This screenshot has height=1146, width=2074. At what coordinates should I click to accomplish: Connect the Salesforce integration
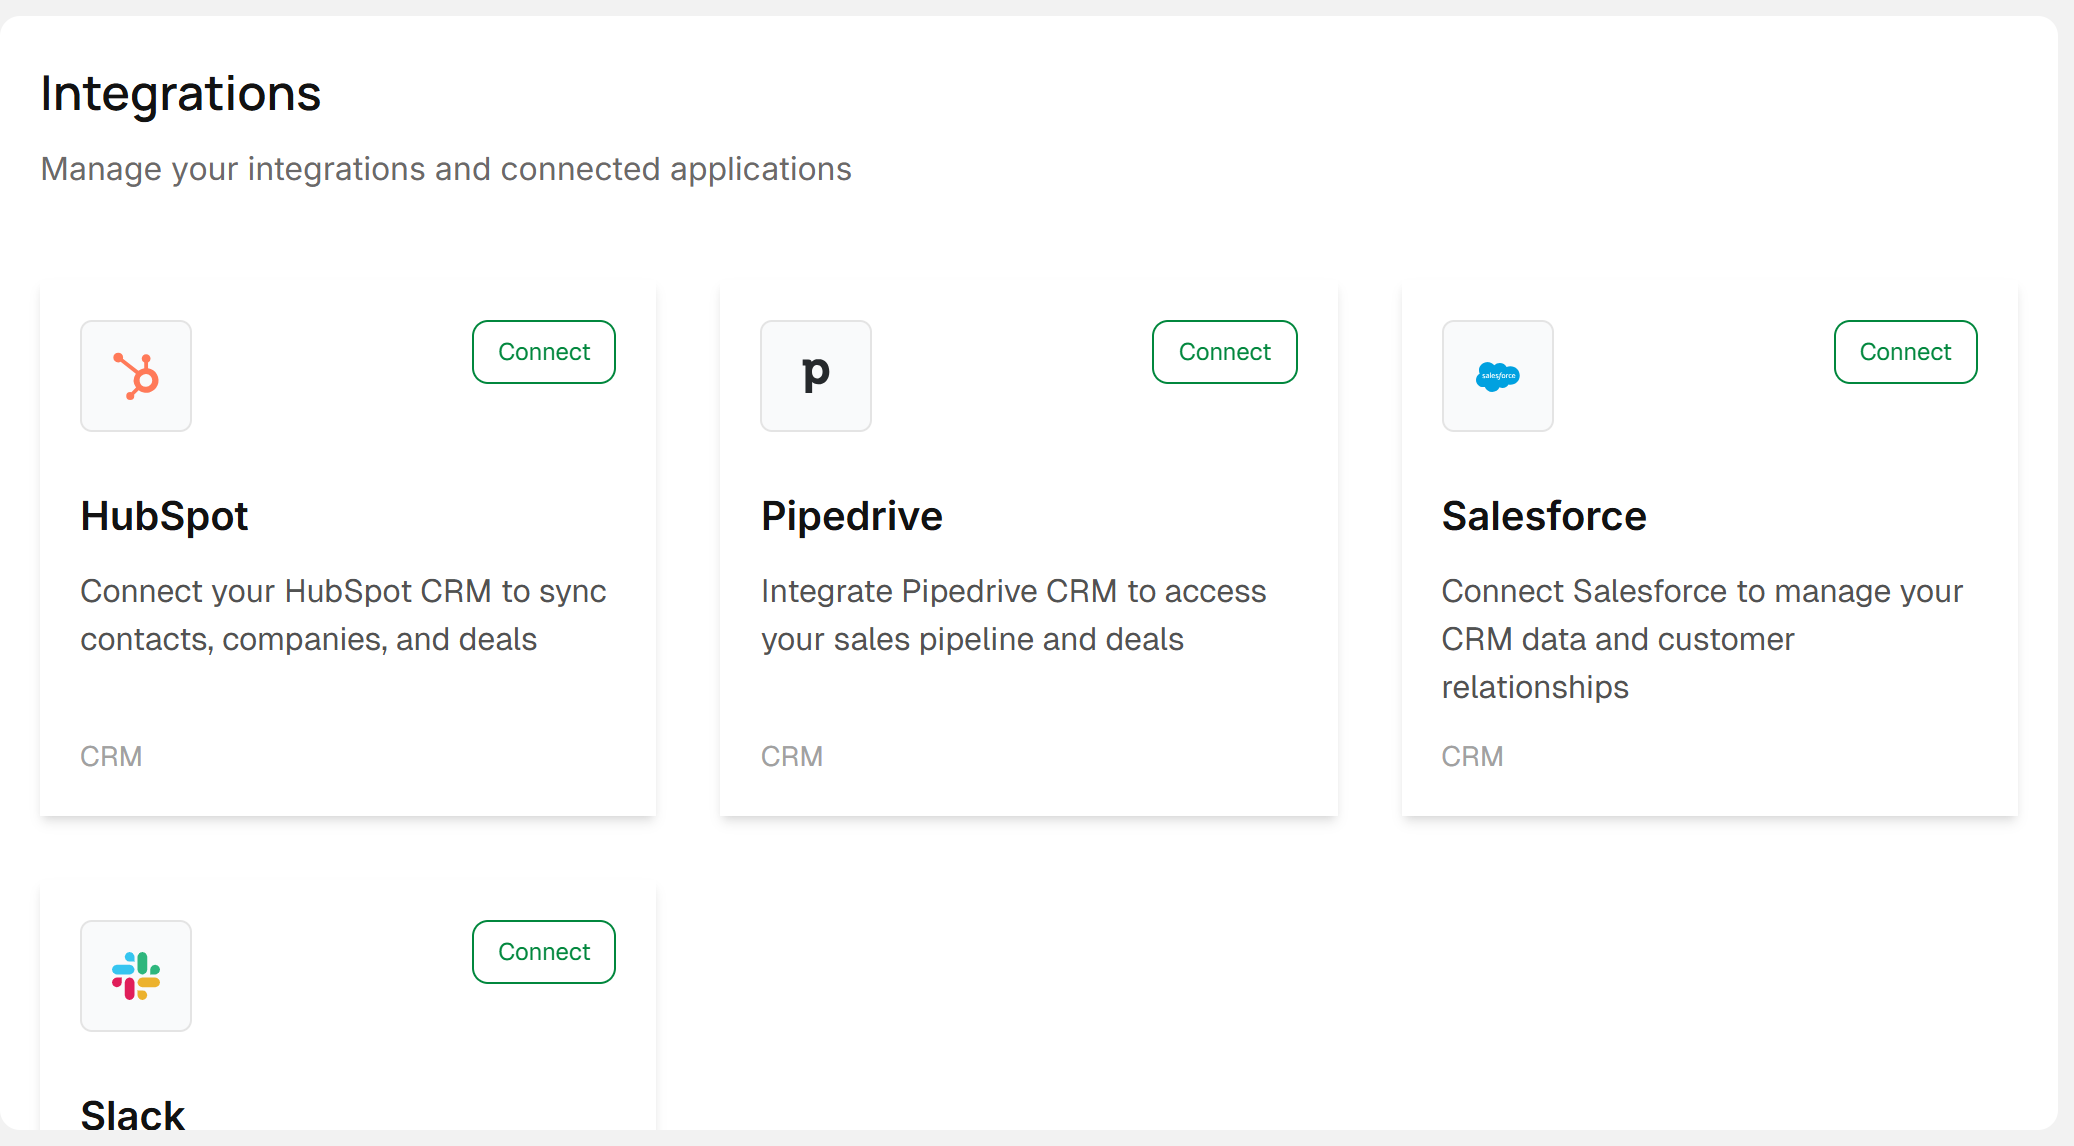[1905, 352]
